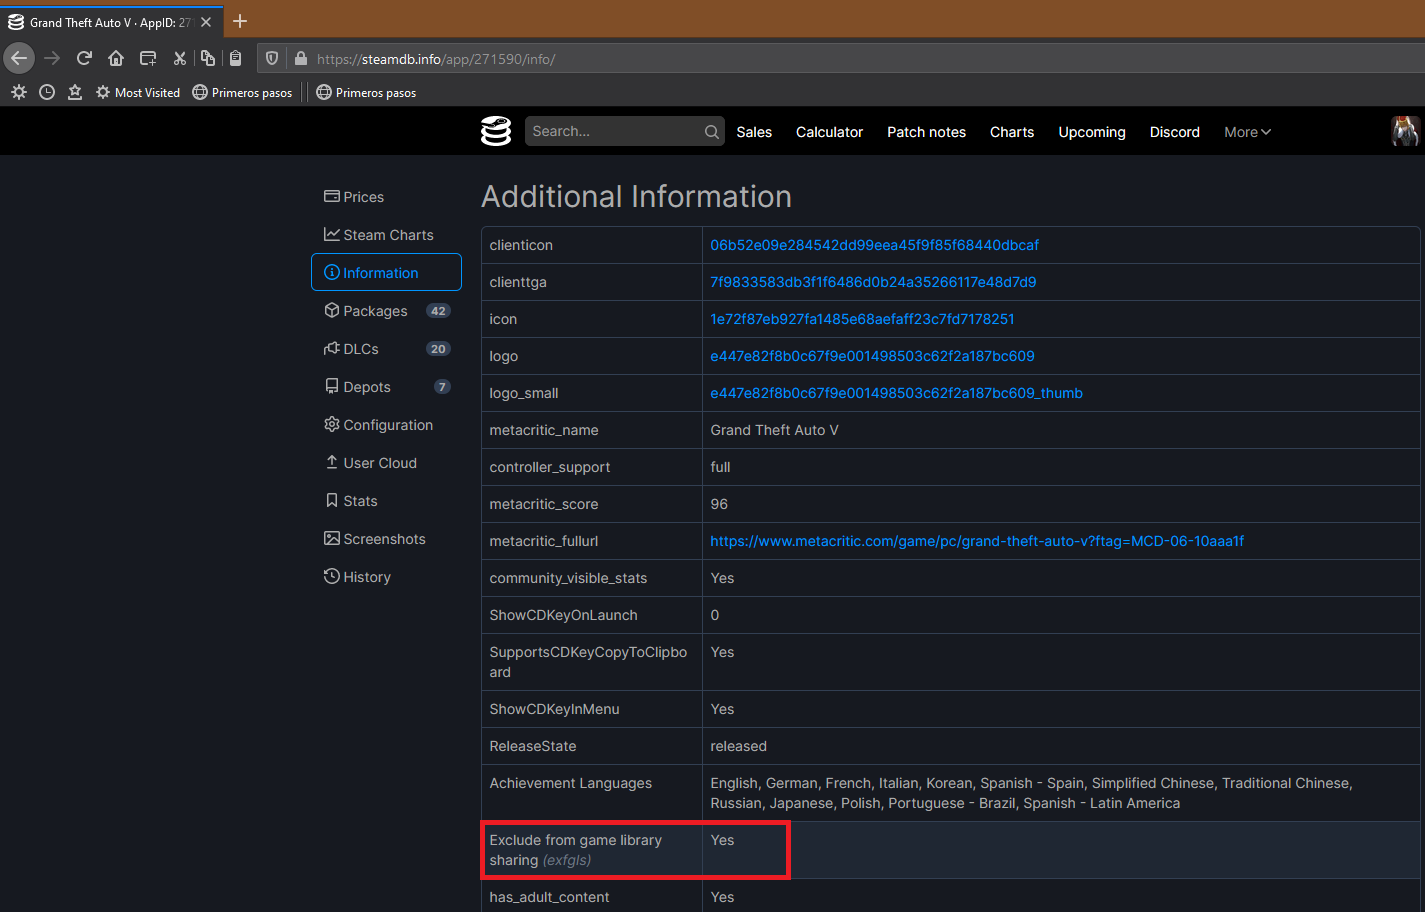Open the user avatar in the header

(1405, 131)
